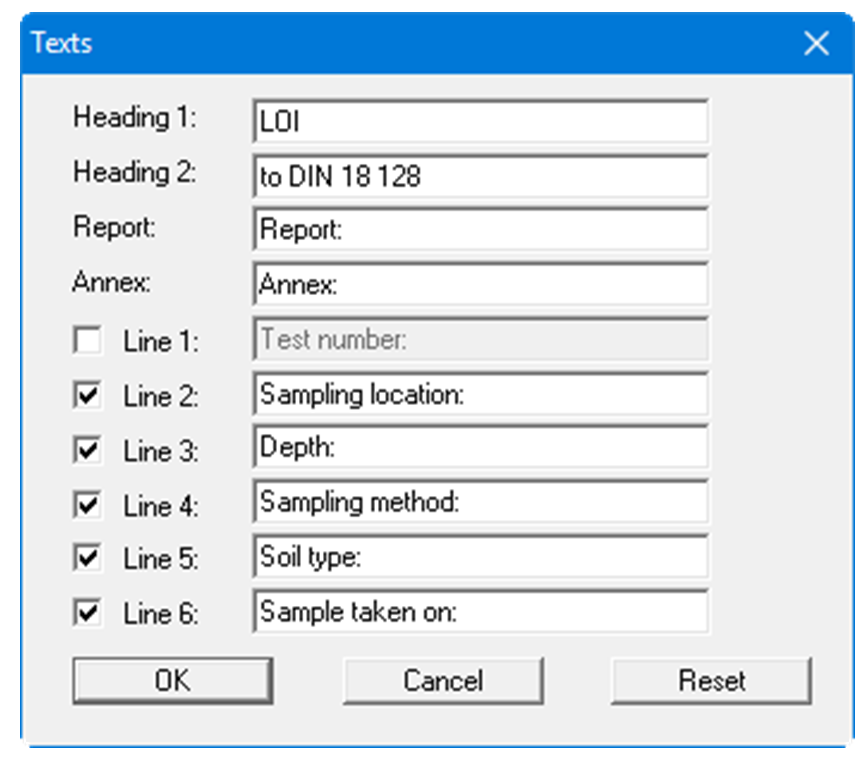The width and height of the screenshot is (868, 763).
Task: Click into the Report text field
Action: (x=480, y=230)
